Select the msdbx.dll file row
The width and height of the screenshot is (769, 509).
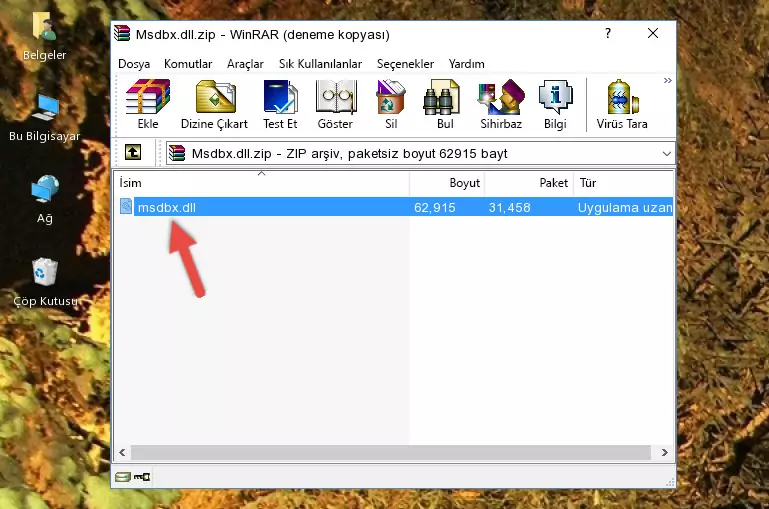coord(394,207)
